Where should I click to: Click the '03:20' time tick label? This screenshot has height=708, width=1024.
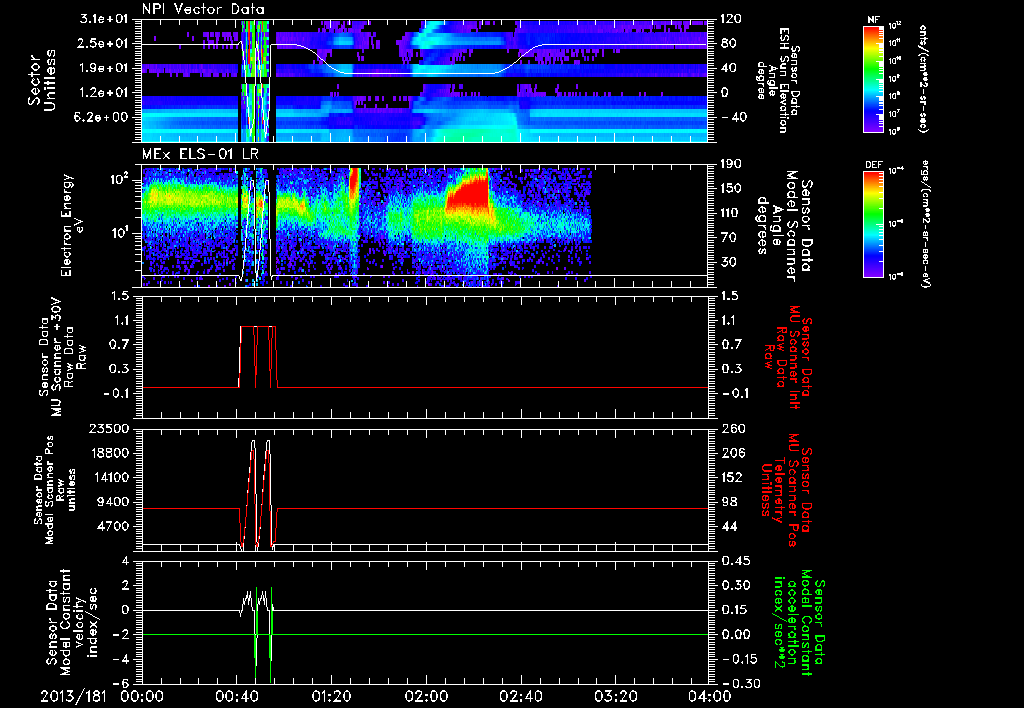[x=615, y=696]
